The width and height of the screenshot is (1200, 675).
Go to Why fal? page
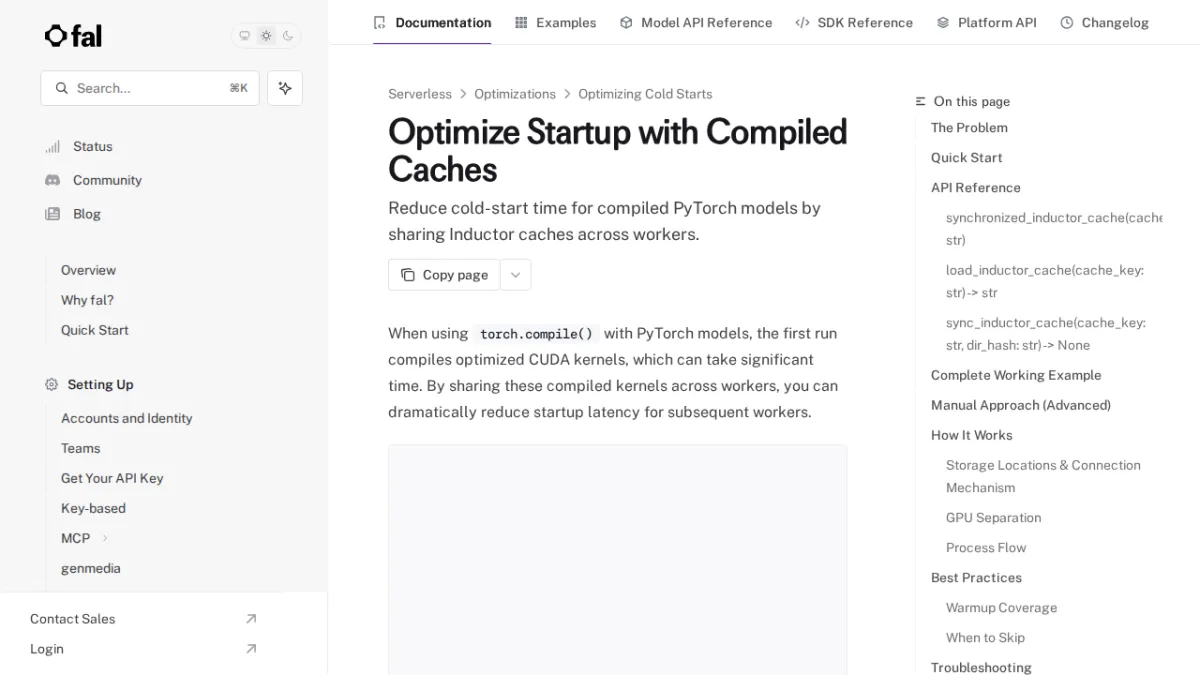coord(87,300)
